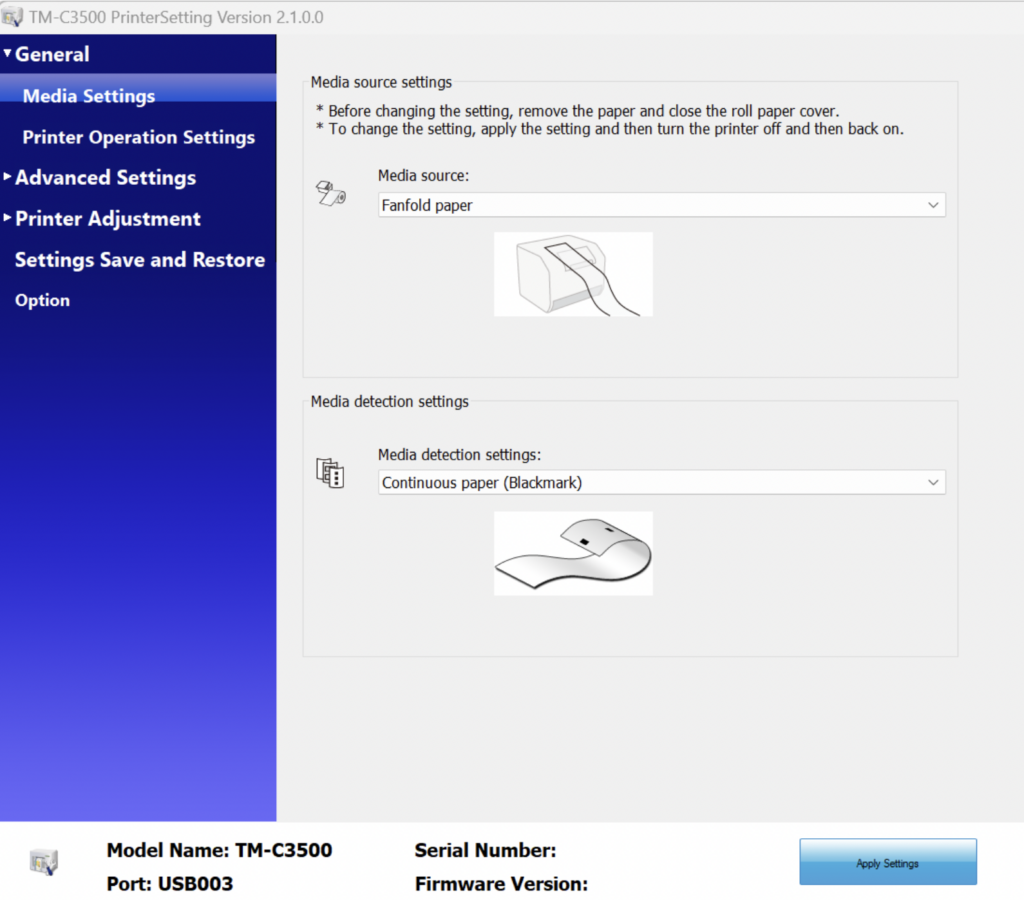Click the Model Name: TM-C3500 label
The image size is (1024, 900).
coord(219,850)
